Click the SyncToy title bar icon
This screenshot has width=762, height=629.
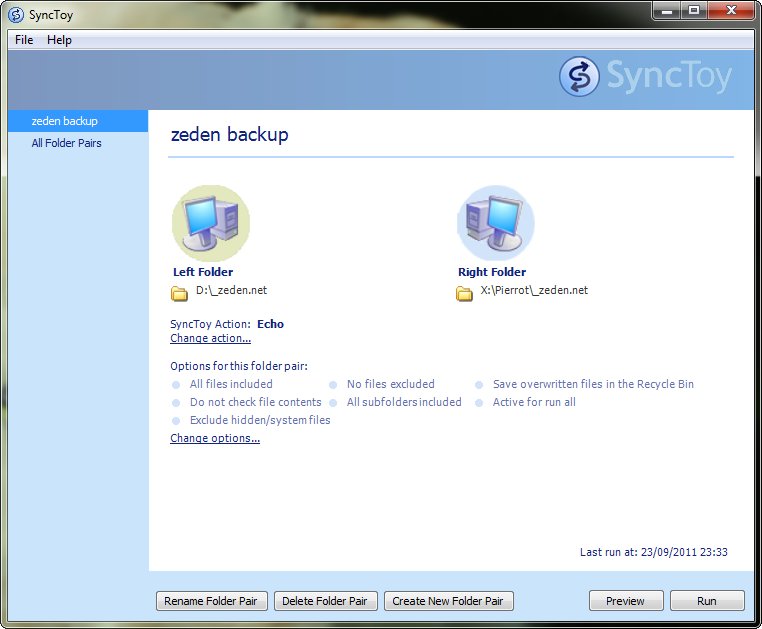click(x=16, y=15)
